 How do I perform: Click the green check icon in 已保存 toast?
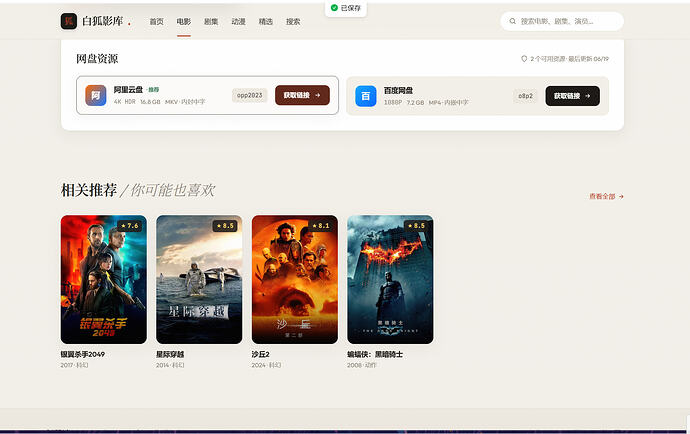click(334, 8)
